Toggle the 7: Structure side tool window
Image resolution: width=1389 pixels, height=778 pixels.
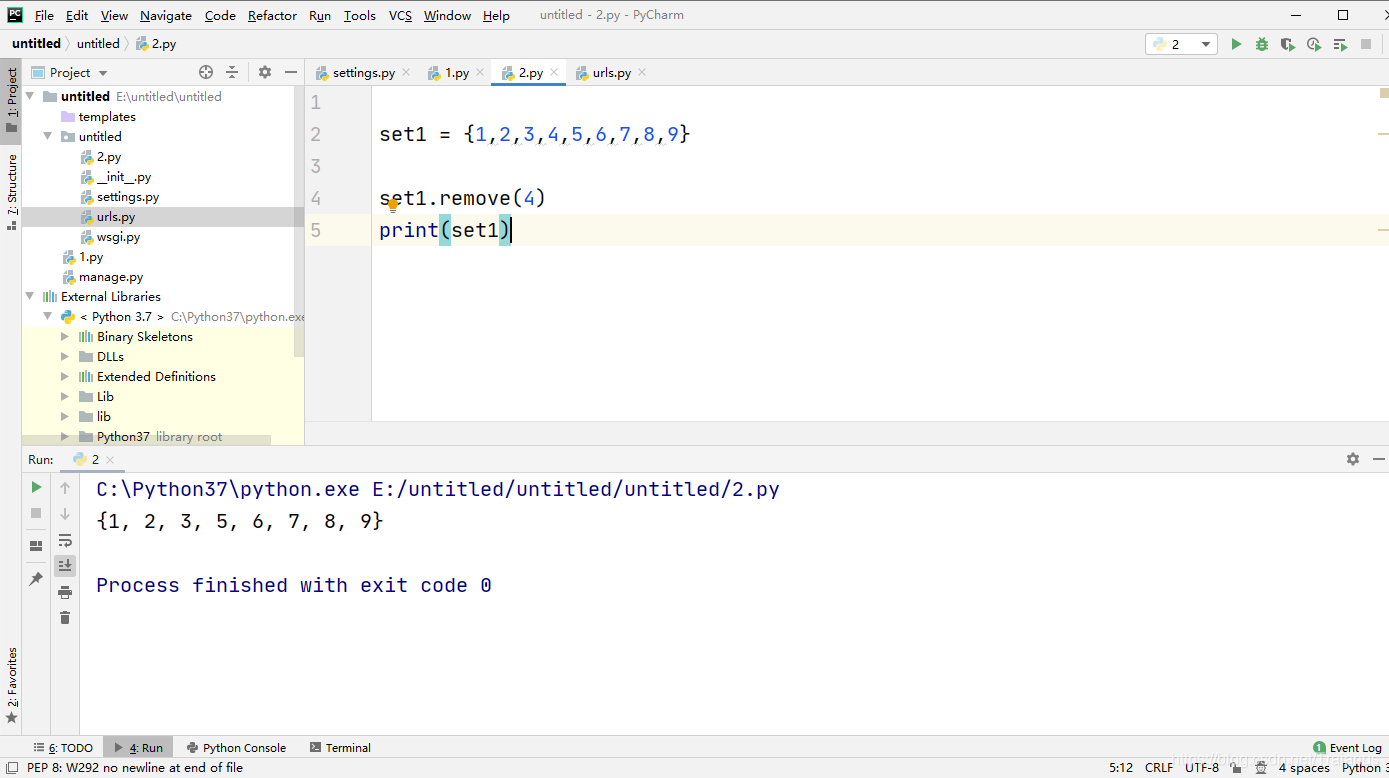pyautogui.click(x=12, y=191)
